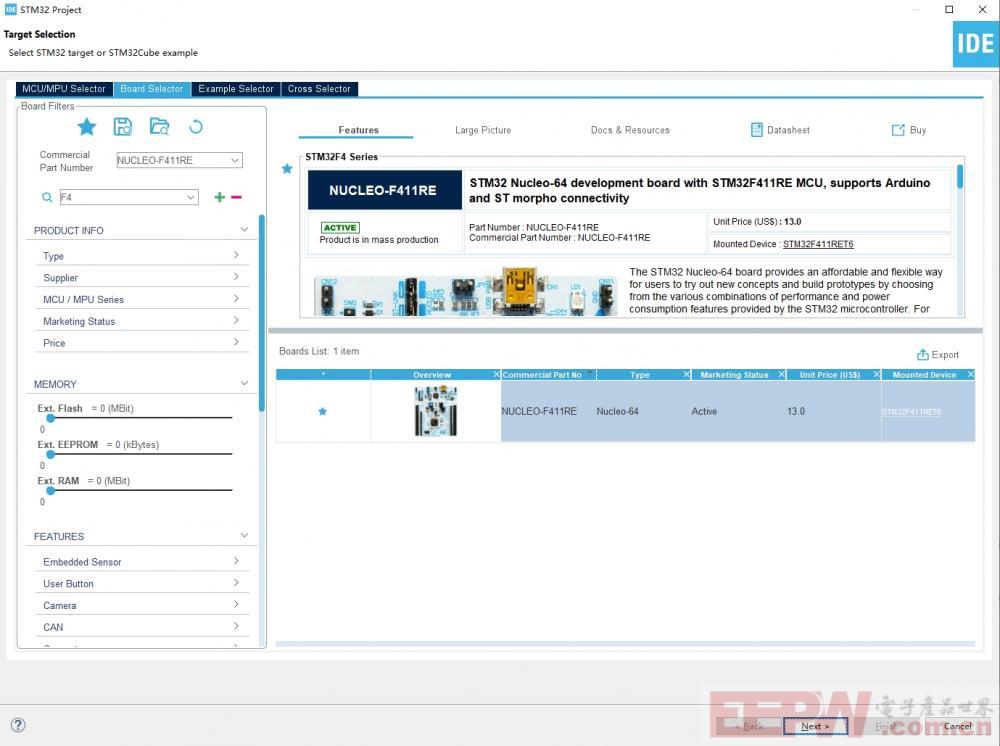The image size is (1000, 746).
Task: Add a search filter with green plus
Action: [x=219, y=197]
